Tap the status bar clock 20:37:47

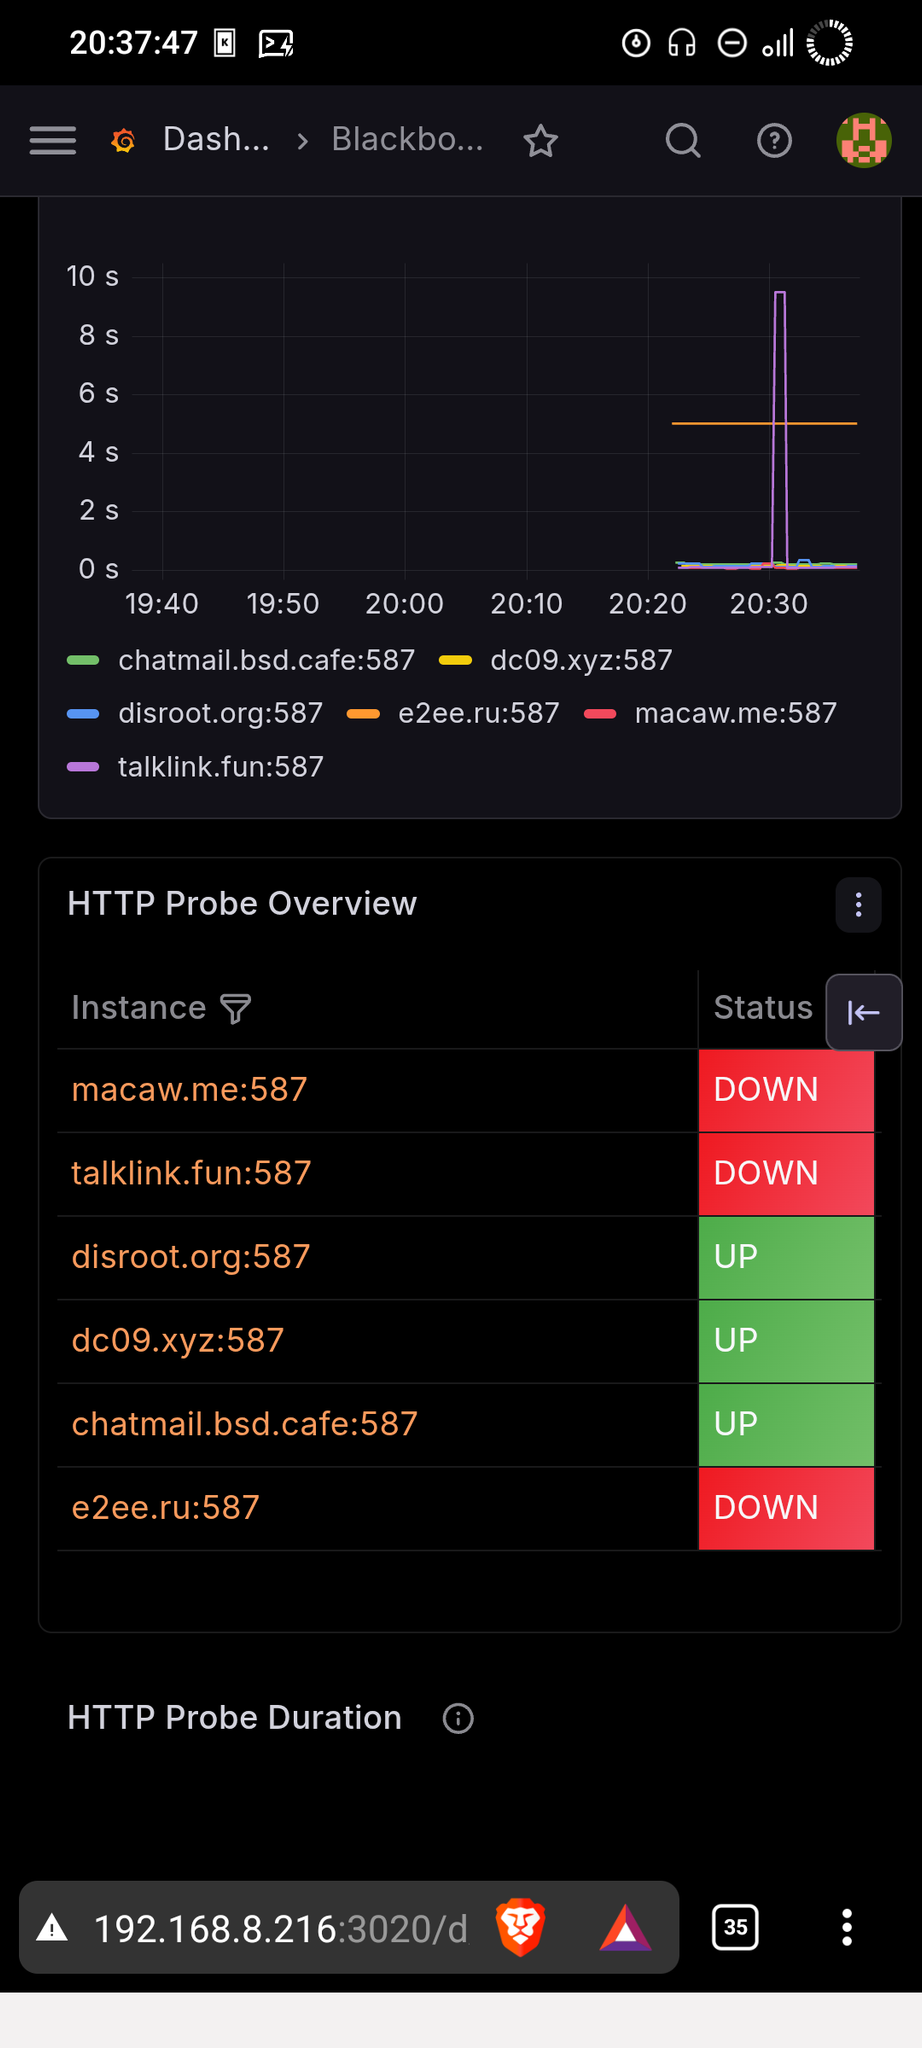tap(134, 43)
